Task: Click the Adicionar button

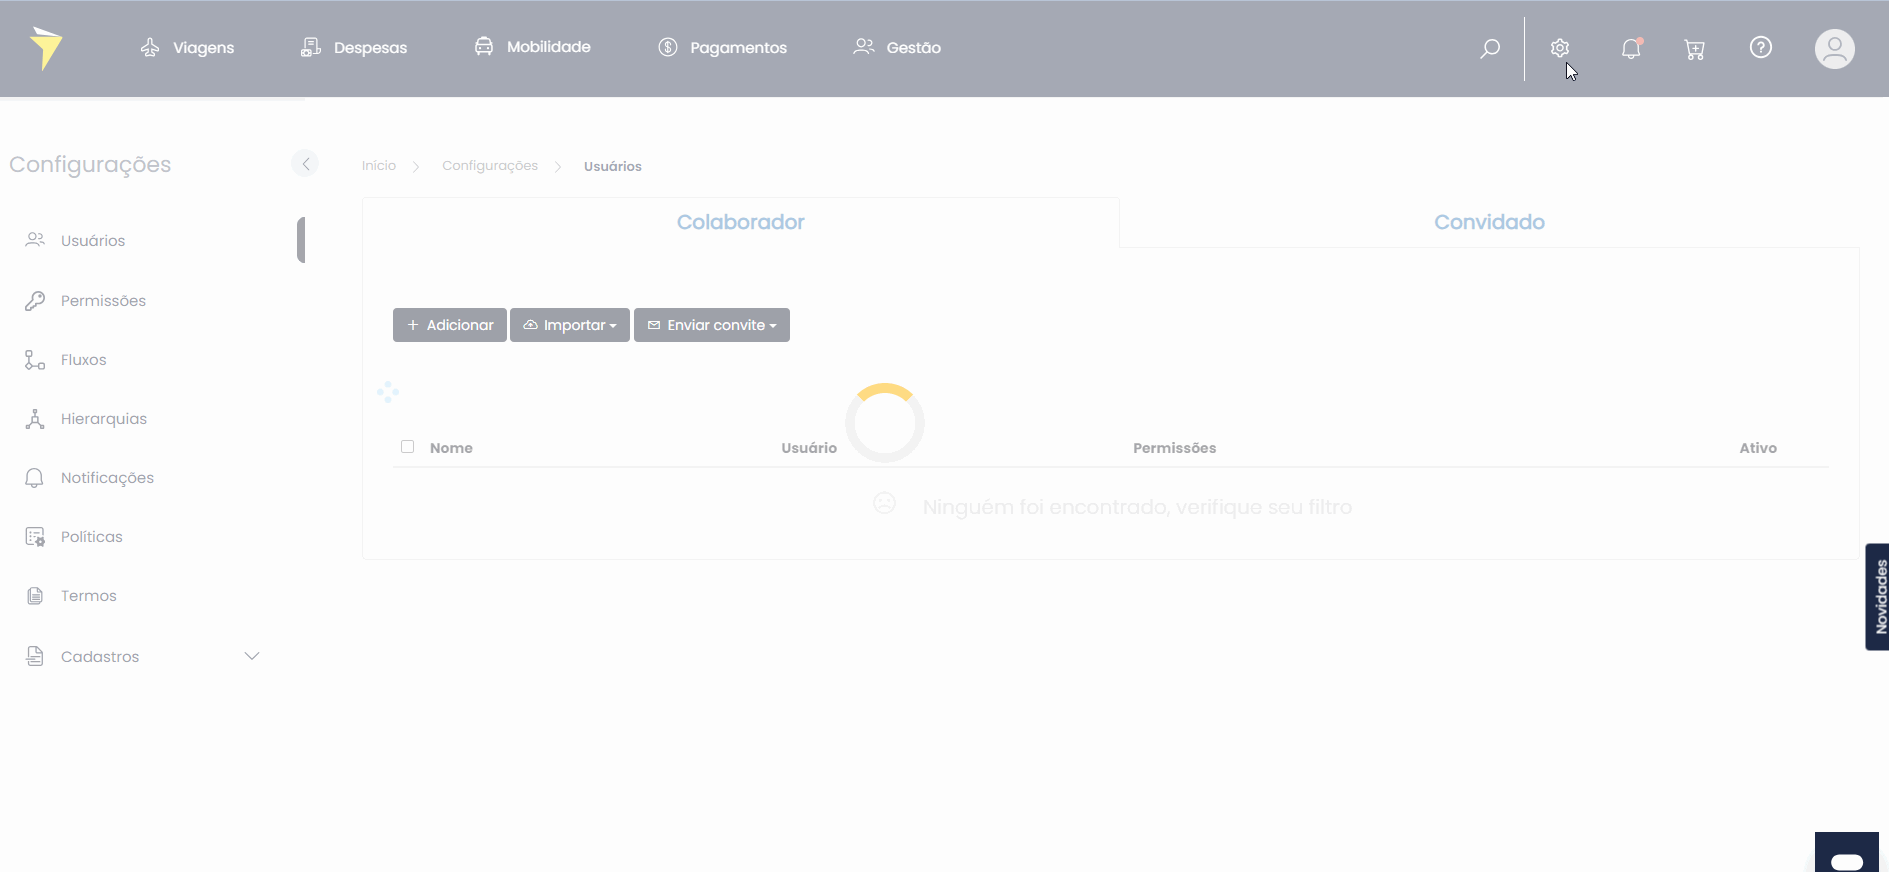Action: (450, 325)
